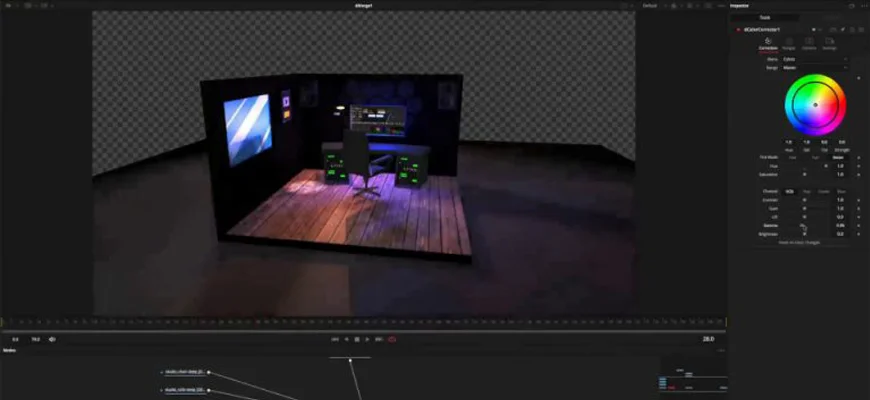Viewport: 870px width, 400px height.
Task: Set Tint Mode to Fast
Action: (x=792, y=158)
